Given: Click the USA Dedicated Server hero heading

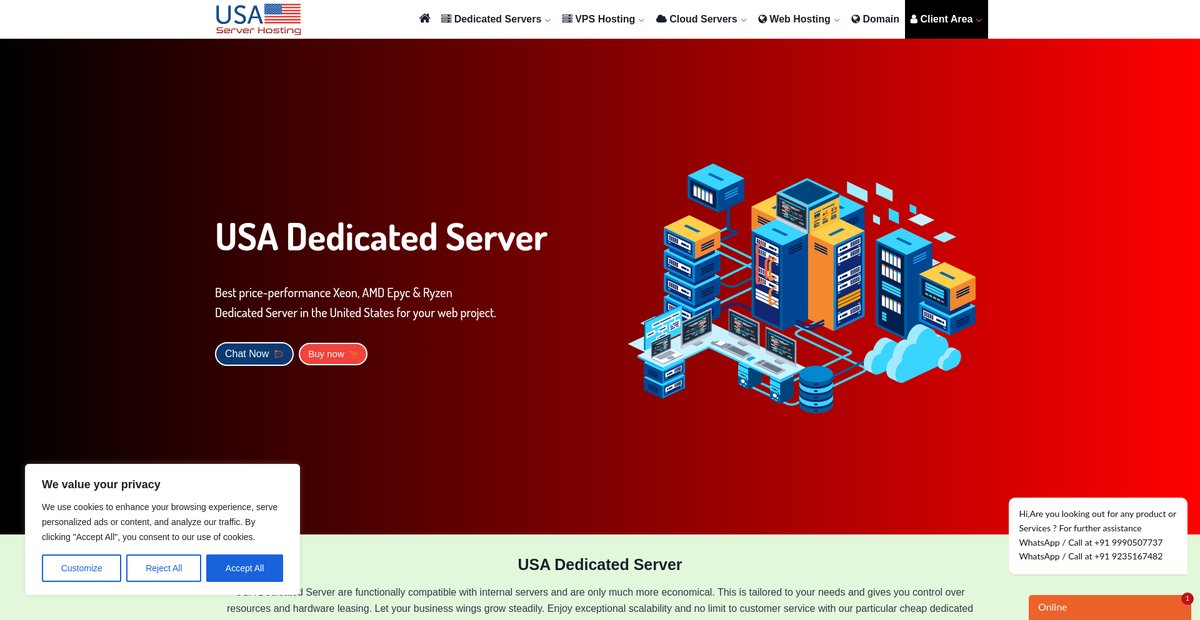Looking at the screenshot, I should click(381, 237).
